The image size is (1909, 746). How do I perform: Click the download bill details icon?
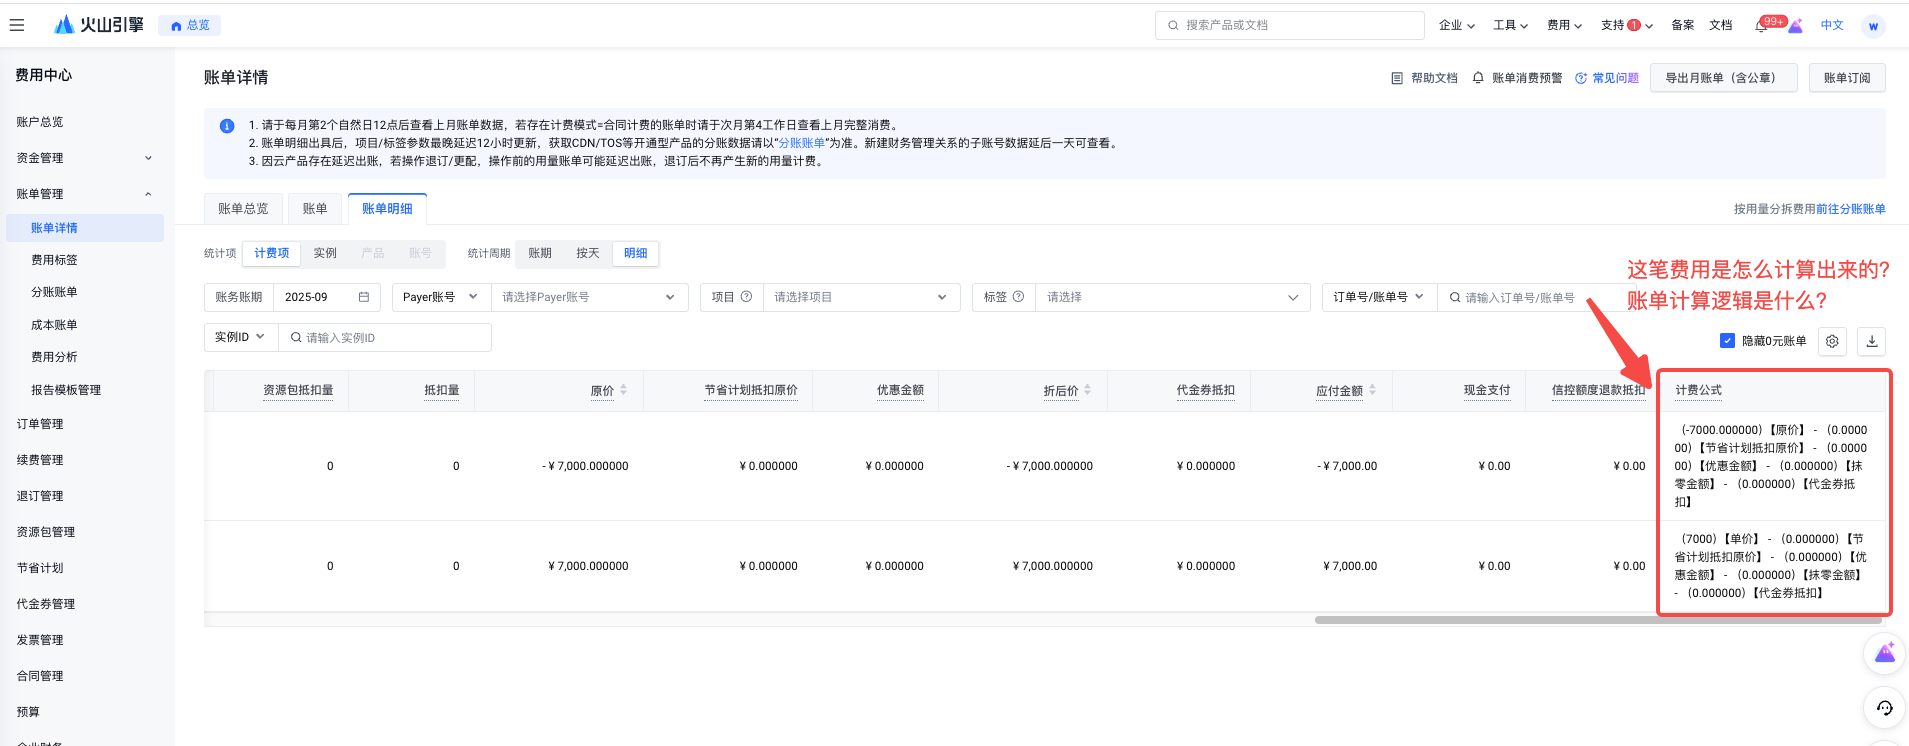[x=1872, y=341]
